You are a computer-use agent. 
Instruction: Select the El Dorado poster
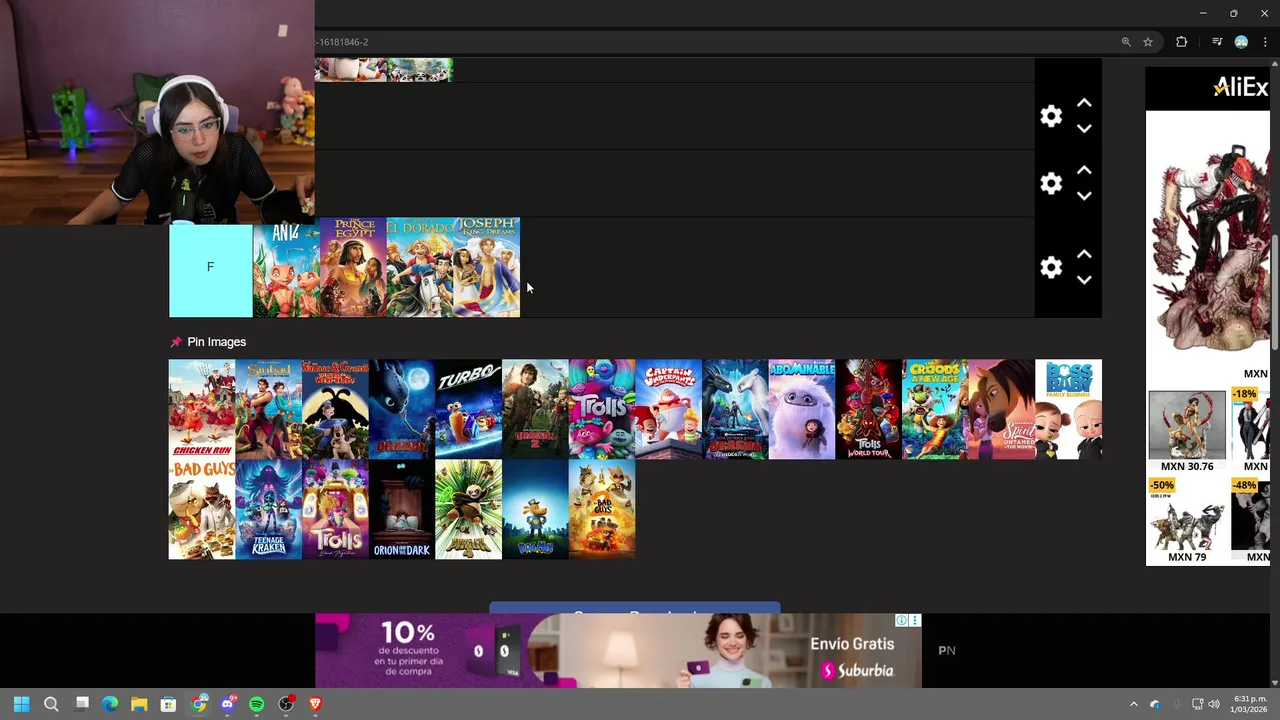coord(420,267)
